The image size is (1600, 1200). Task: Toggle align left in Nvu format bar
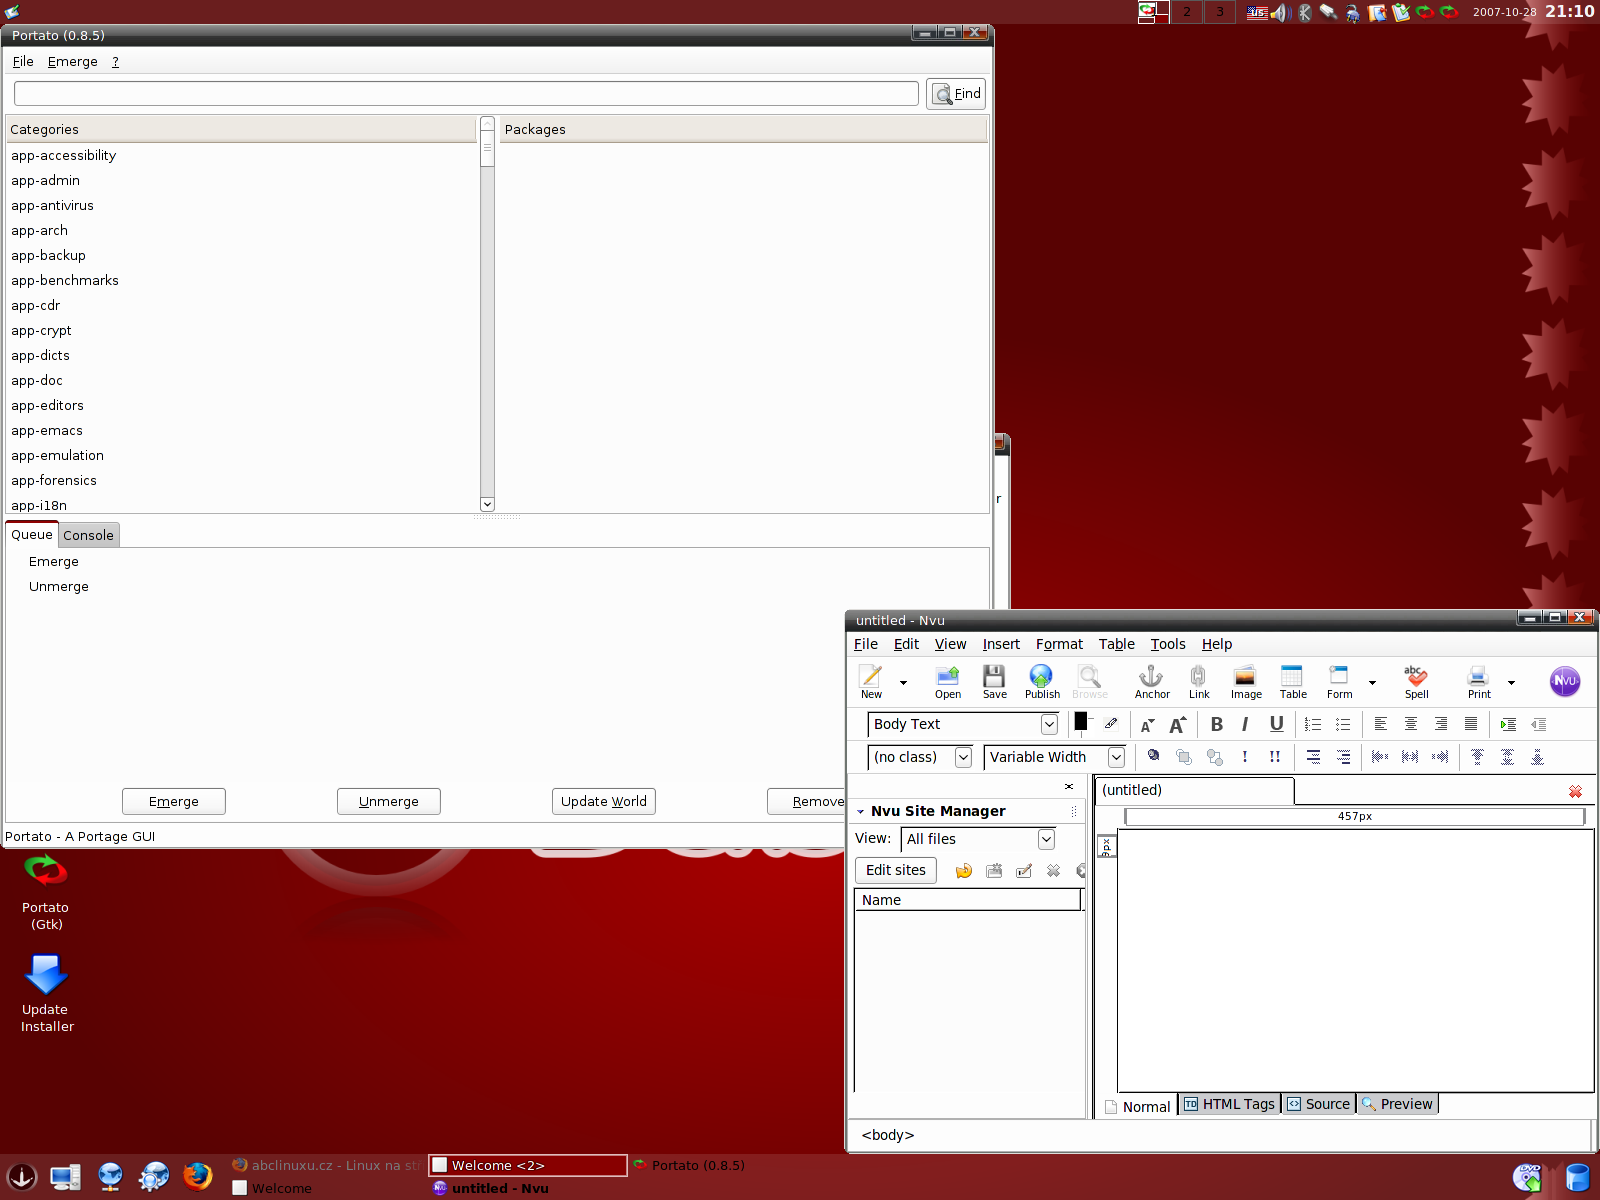(1381, 725)
